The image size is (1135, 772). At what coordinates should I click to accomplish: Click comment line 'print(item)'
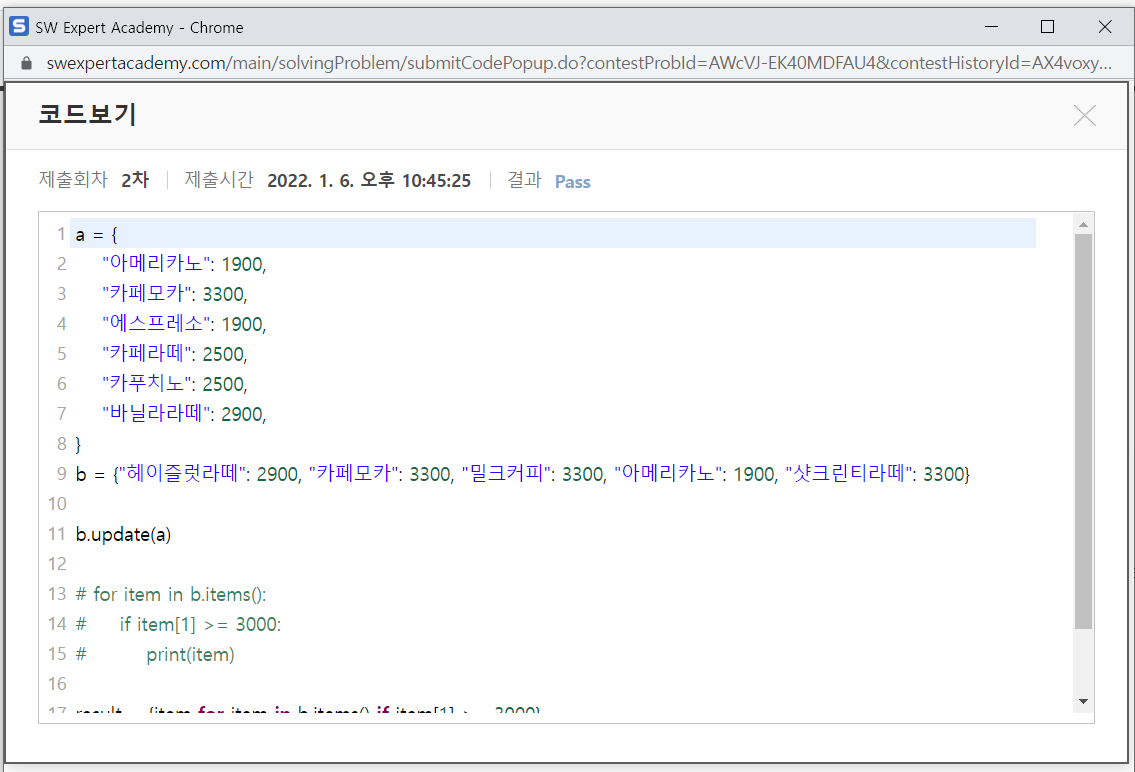pos(190,655)
